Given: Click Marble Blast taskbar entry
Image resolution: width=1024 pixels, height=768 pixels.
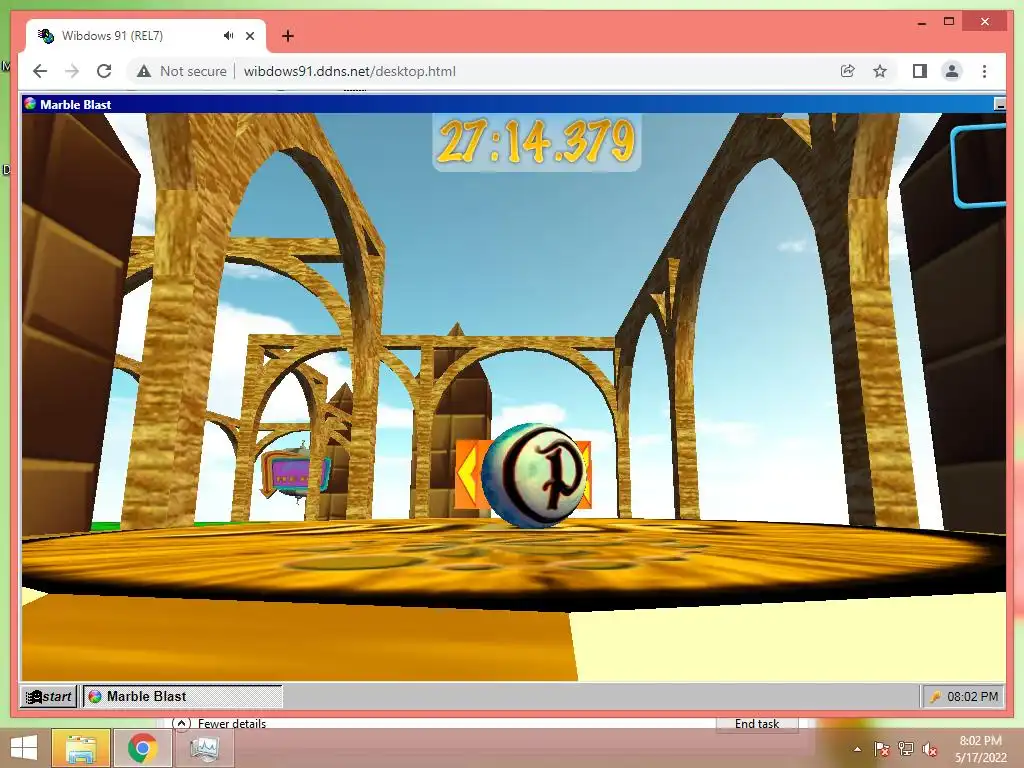Looking at the screenshot, I should pos(183,696).
